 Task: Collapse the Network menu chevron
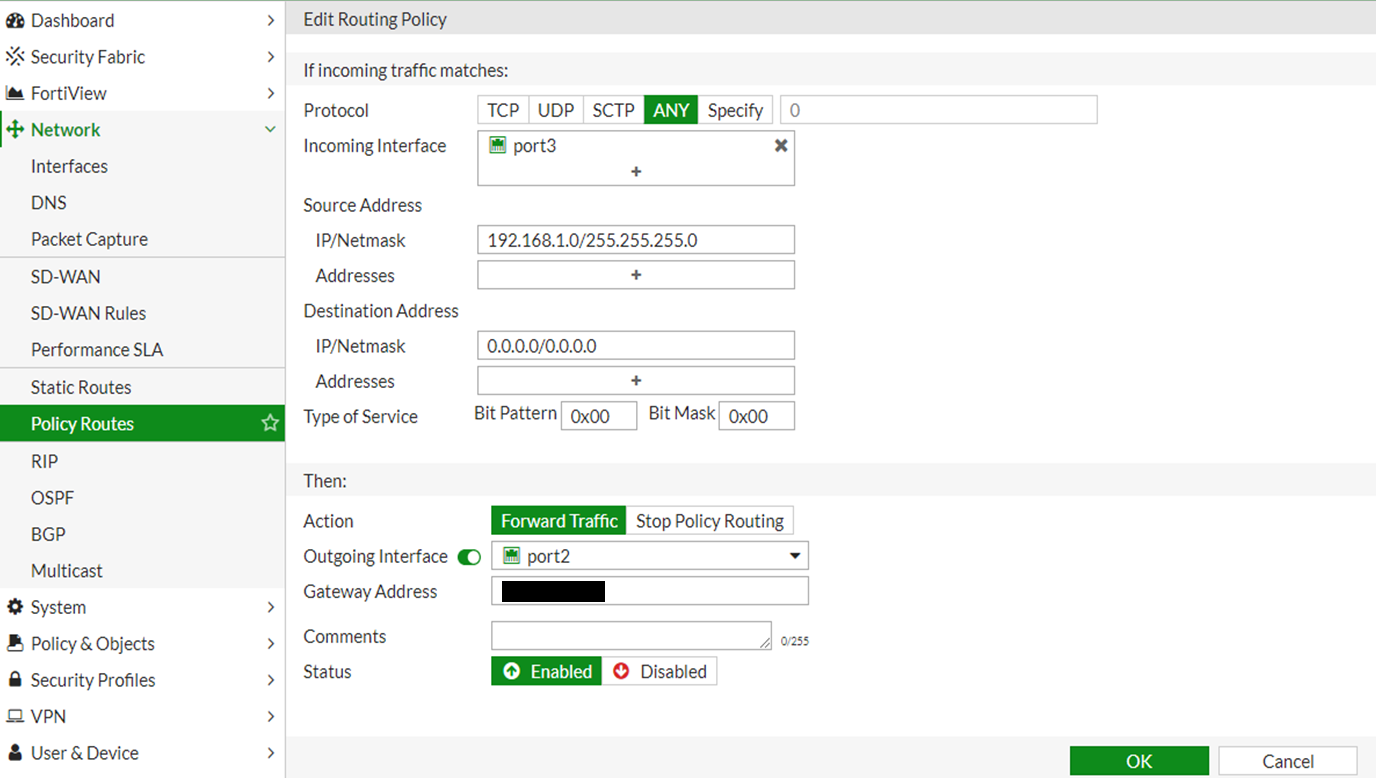click(270, 130)
